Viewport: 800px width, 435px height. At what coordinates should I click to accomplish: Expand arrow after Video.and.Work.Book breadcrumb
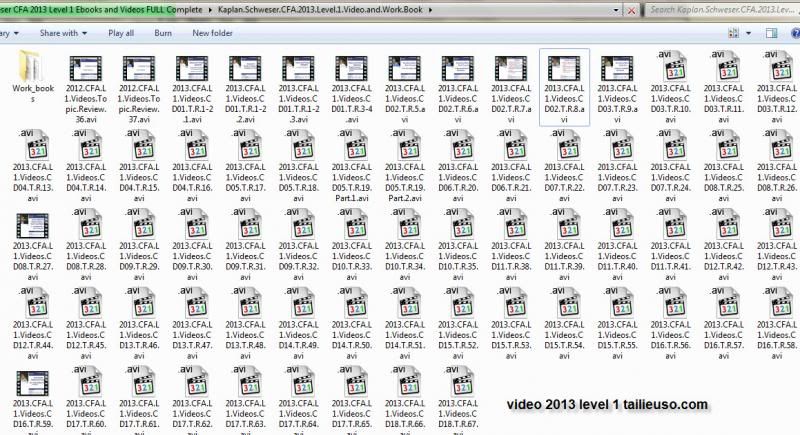(431, 10)
